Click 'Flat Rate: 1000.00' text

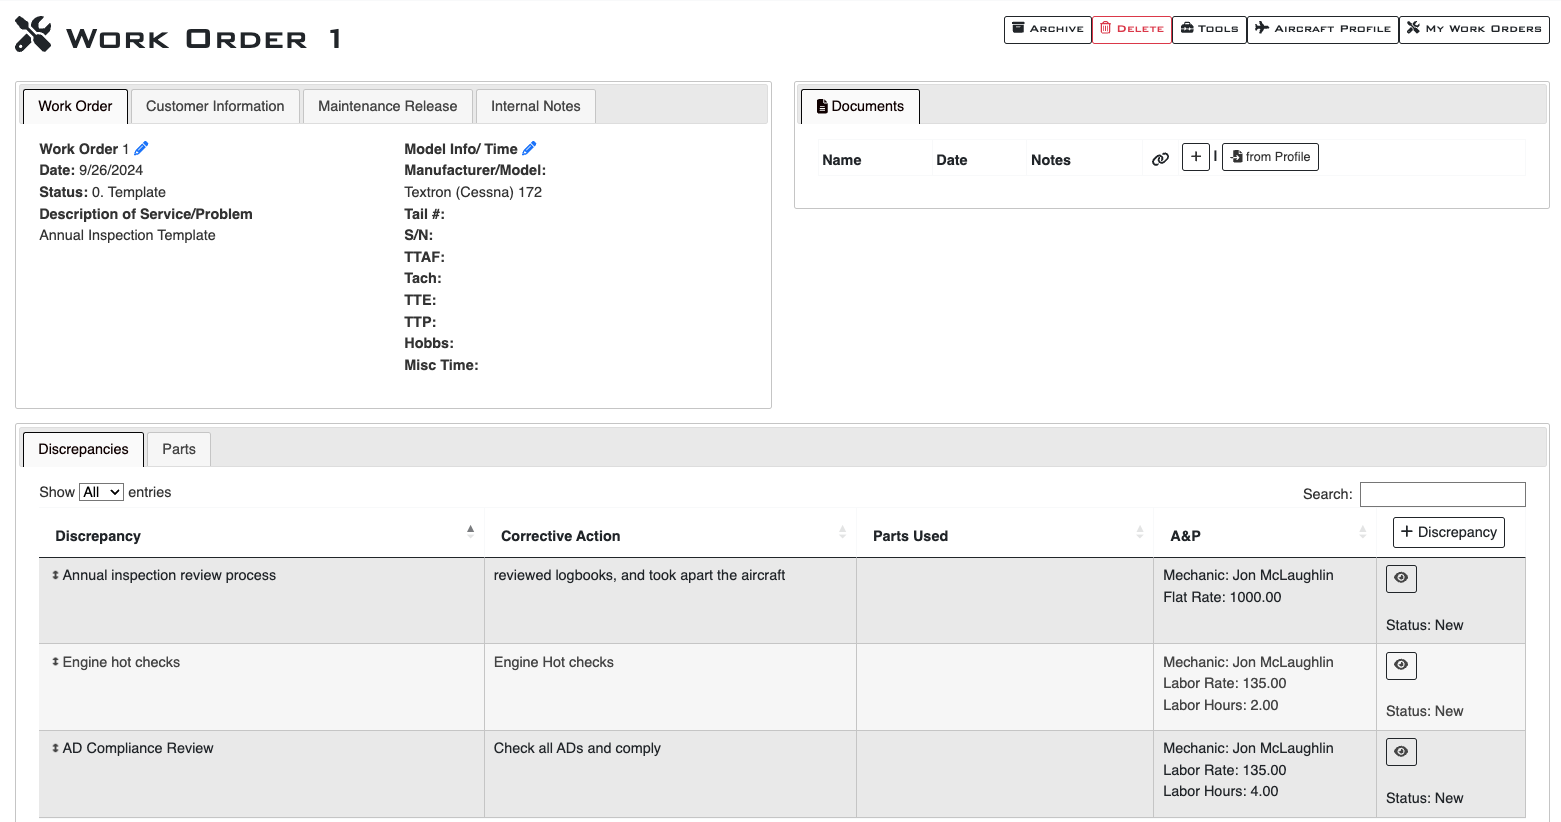pyautogui.click(x=1222, y=597)
